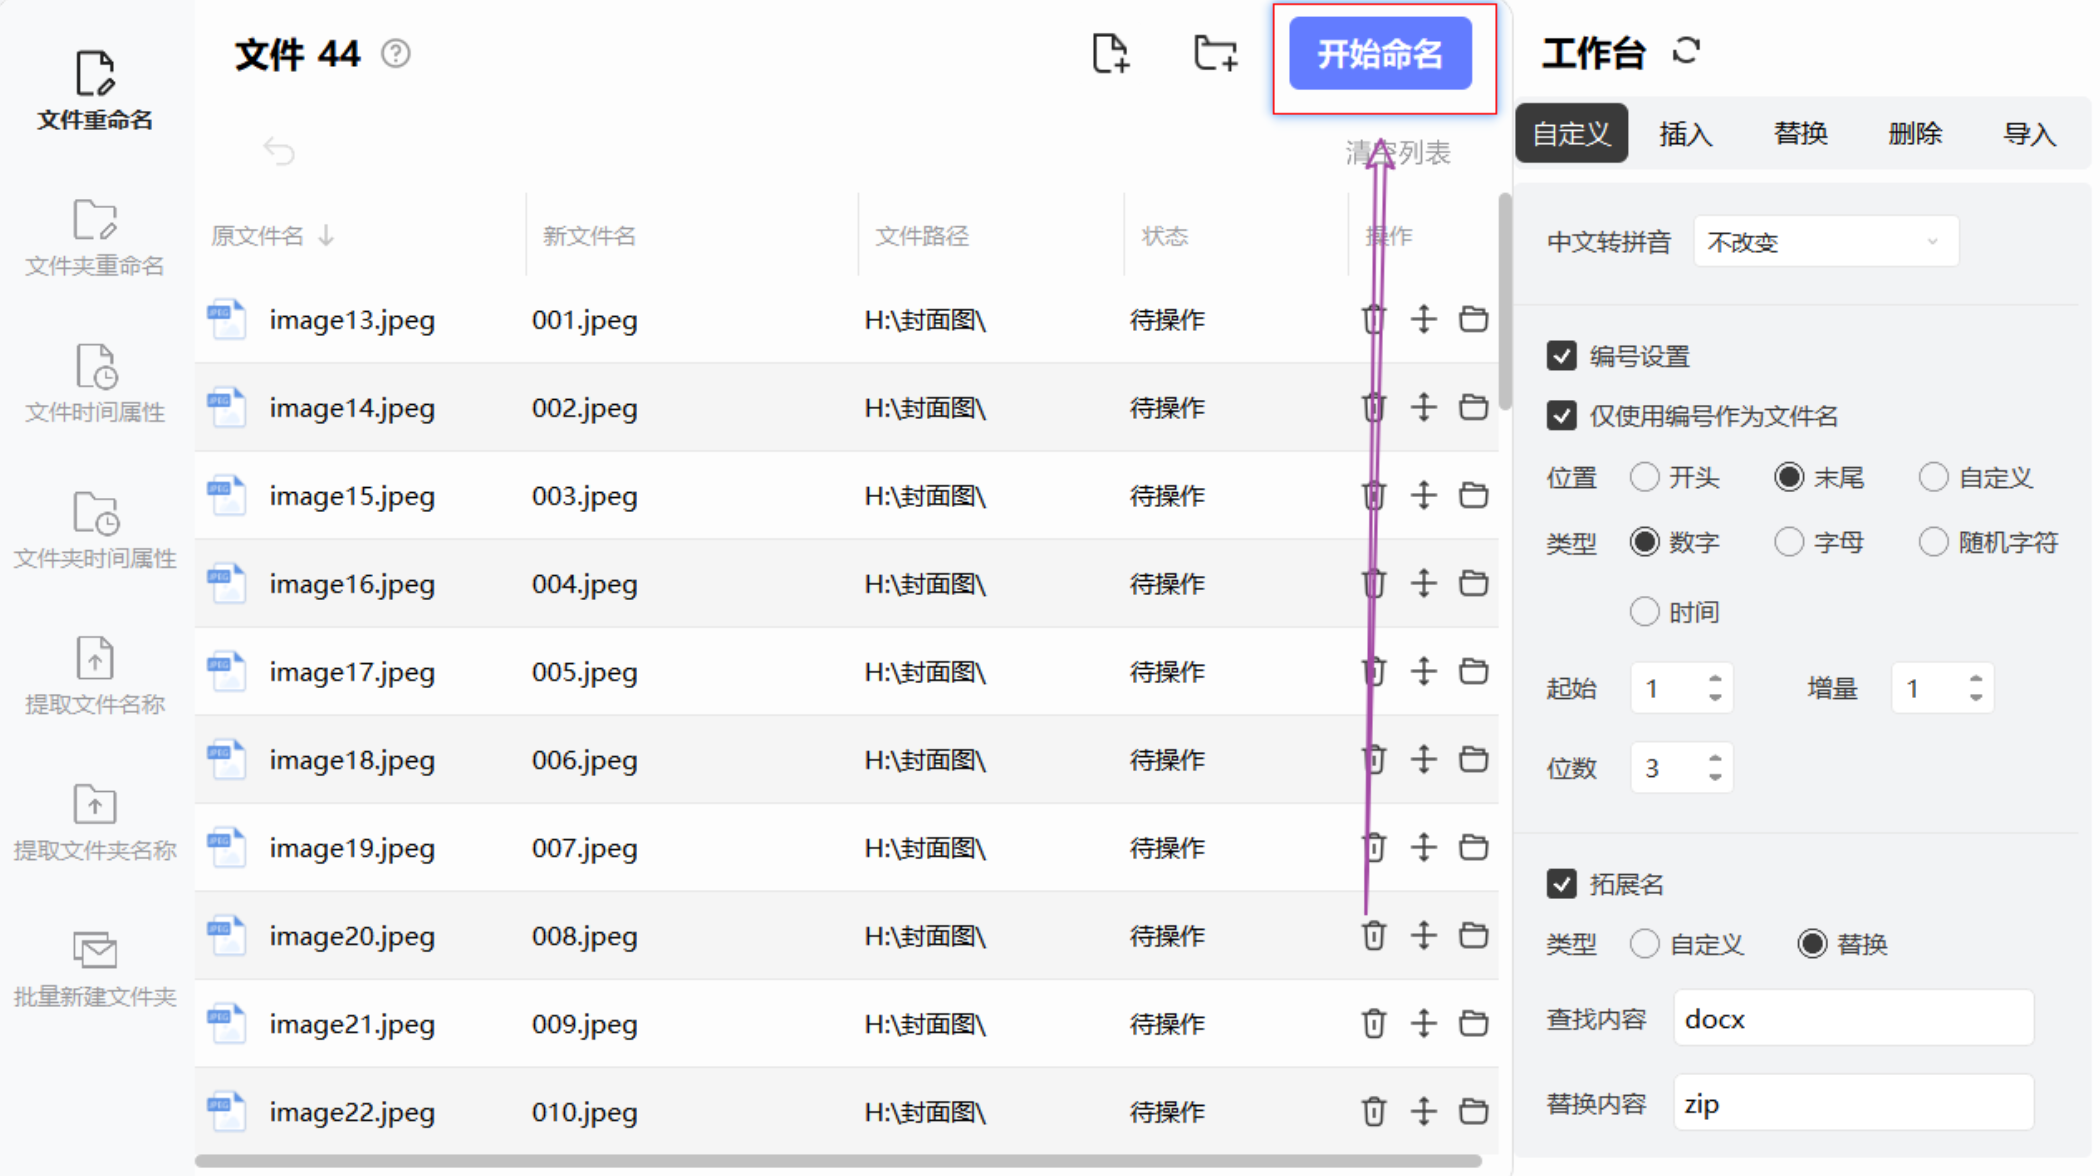The width and height of the screenshot is (2100, 1176).
Task: Select the 自定义 position radio button
Action: 1934,477
